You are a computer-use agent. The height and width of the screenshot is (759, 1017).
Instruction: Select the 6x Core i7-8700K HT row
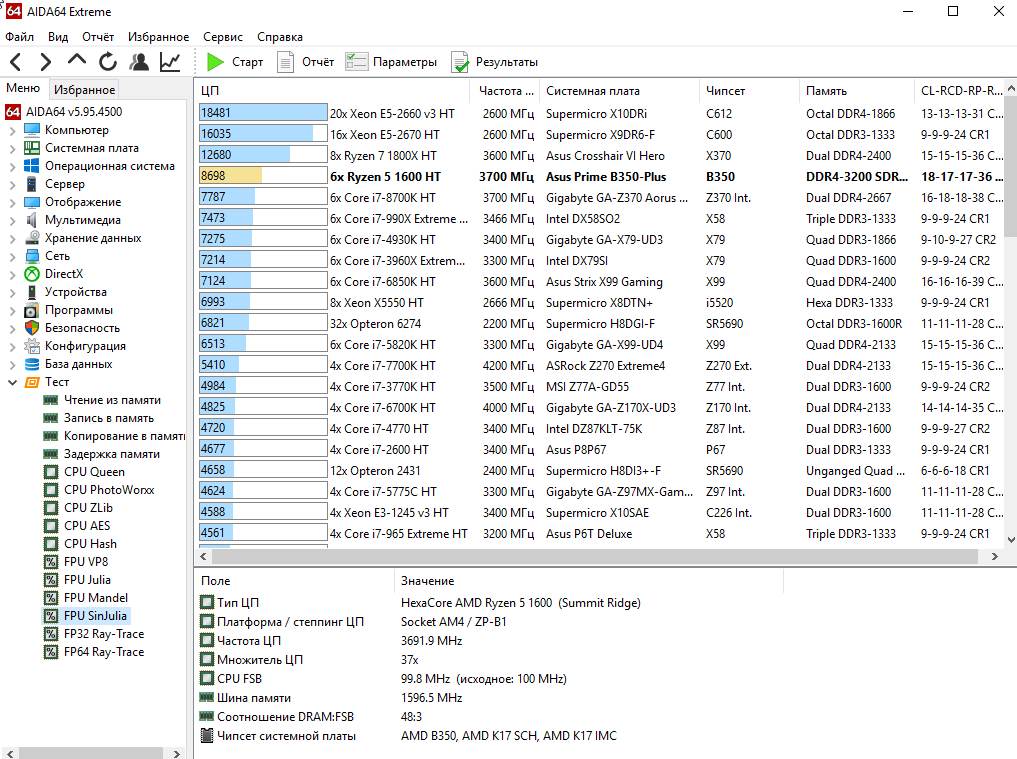coord(600,197)
